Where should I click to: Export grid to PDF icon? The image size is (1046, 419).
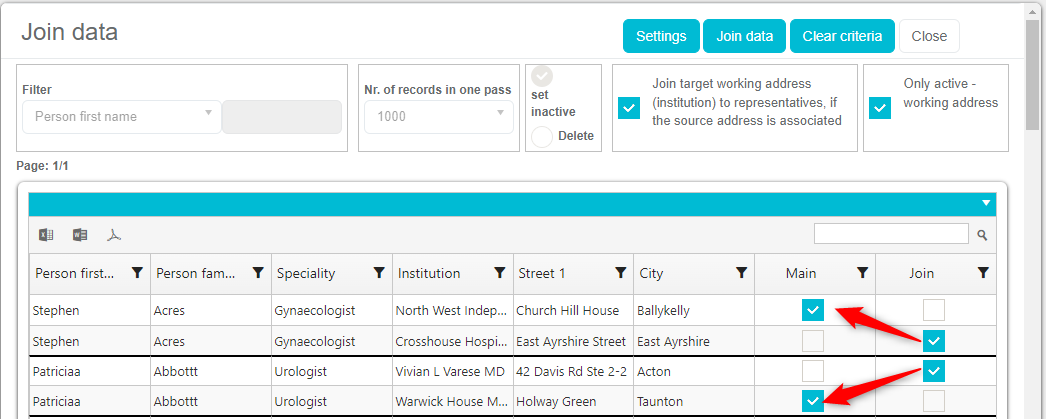pos(115,235)
